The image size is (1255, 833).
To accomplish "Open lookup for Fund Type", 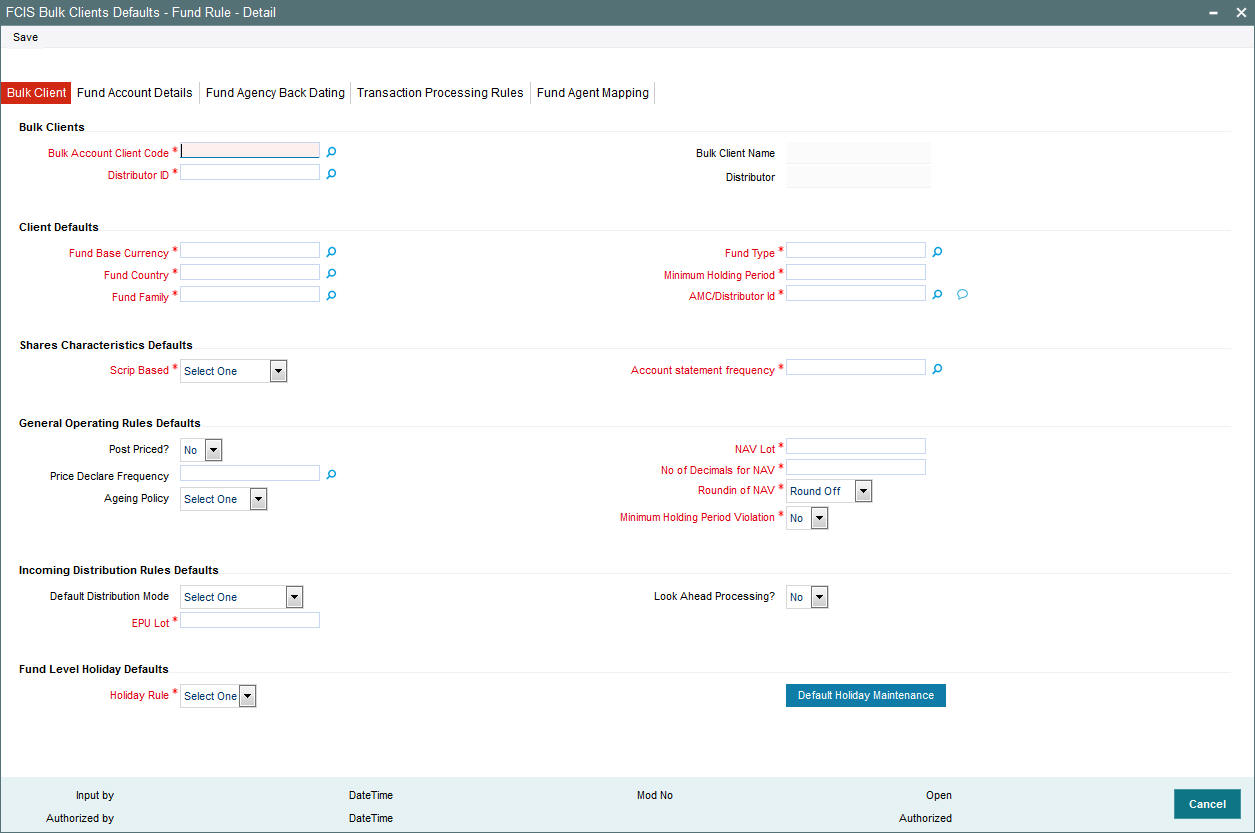I will click(x=938, y=252).
